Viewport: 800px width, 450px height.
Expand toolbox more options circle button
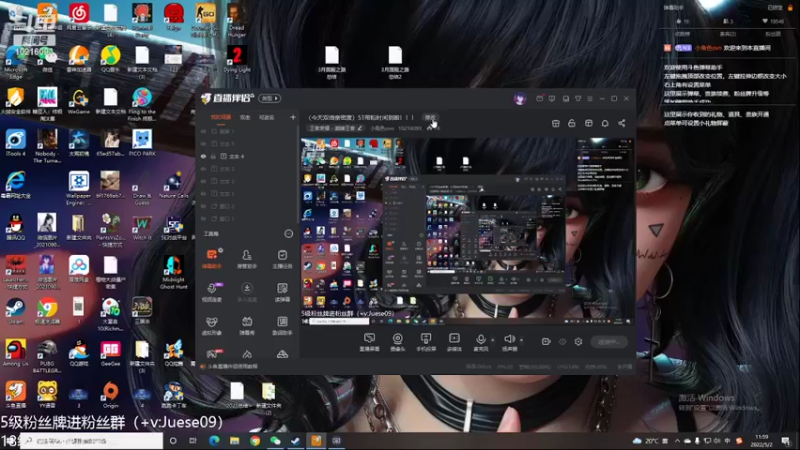(288, 234)
